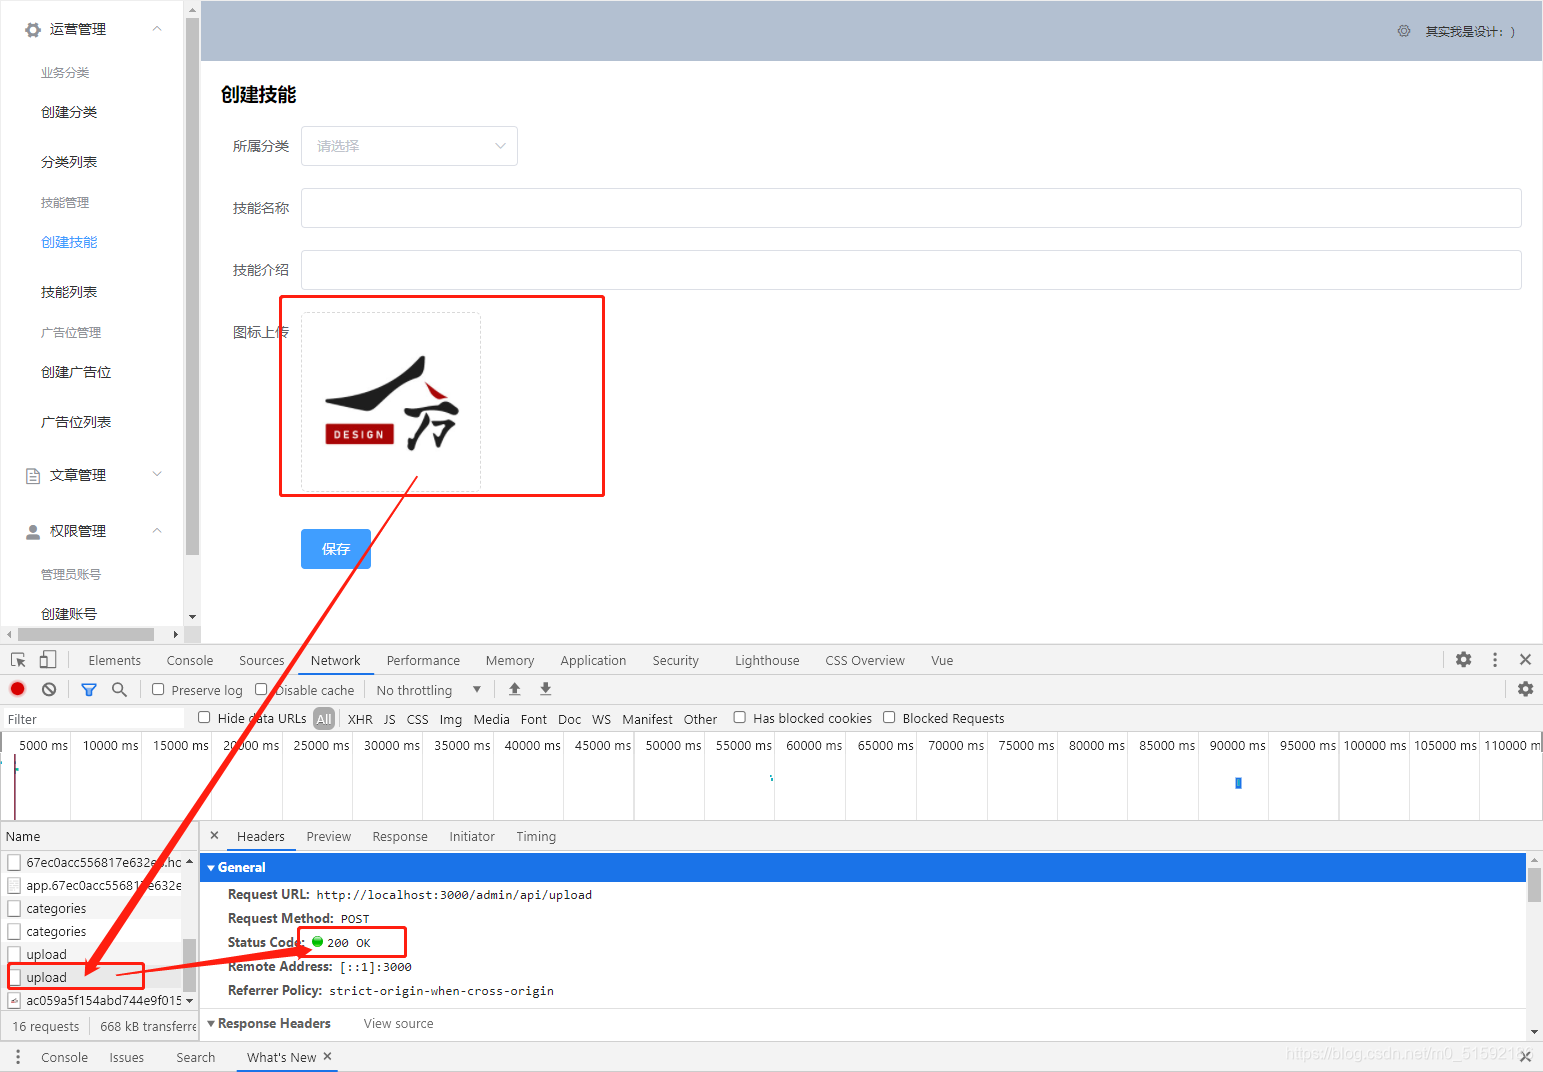Screen dimensions: 1543x1072
Task: Click the 运营管理 gear icon
Action: (33, 30)
